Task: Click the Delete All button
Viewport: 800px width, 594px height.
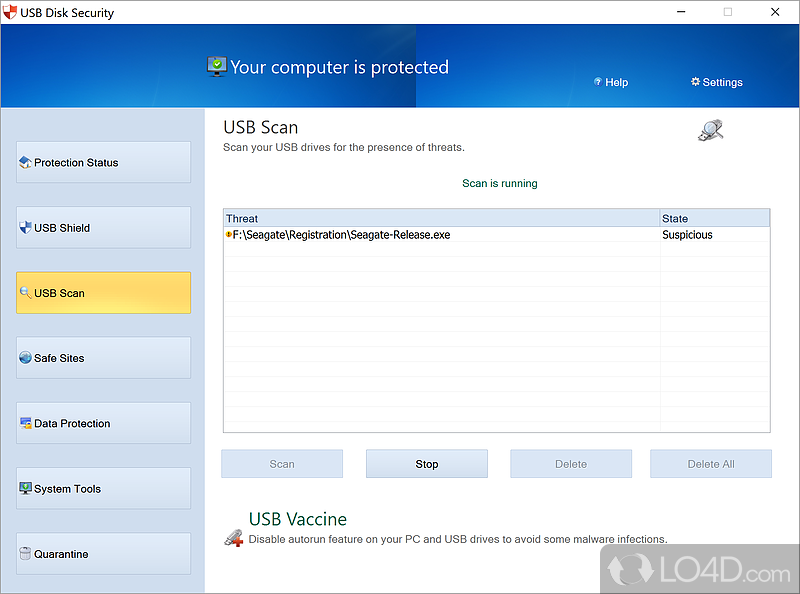Action: [711, 464]
